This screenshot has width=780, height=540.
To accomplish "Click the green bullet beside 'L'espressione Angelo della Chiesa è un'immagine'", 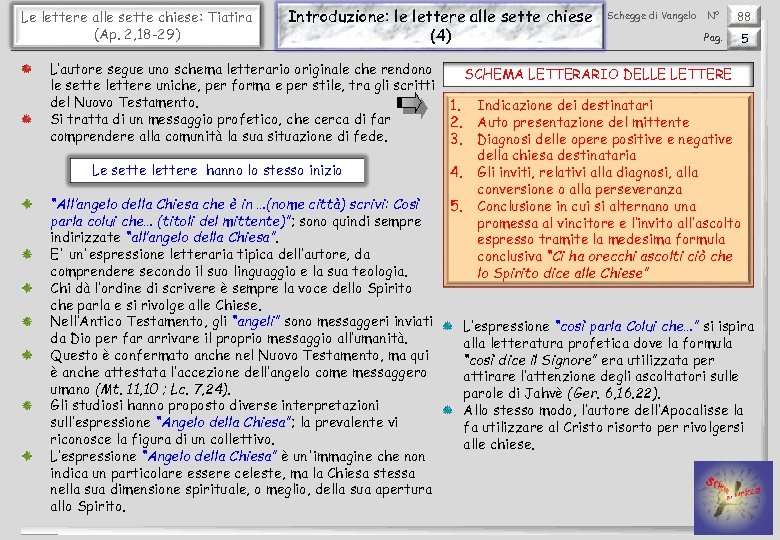I will (27, 456).
